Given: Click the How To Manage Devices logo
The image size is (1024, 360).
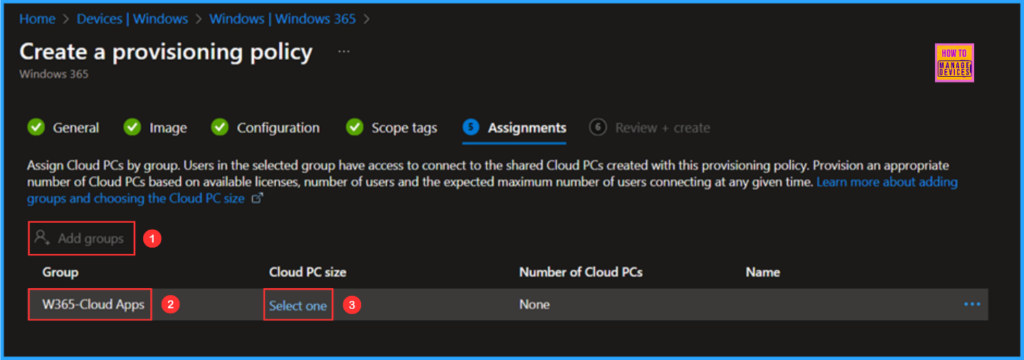Looking at the screenshot, I should pos(954,63).
